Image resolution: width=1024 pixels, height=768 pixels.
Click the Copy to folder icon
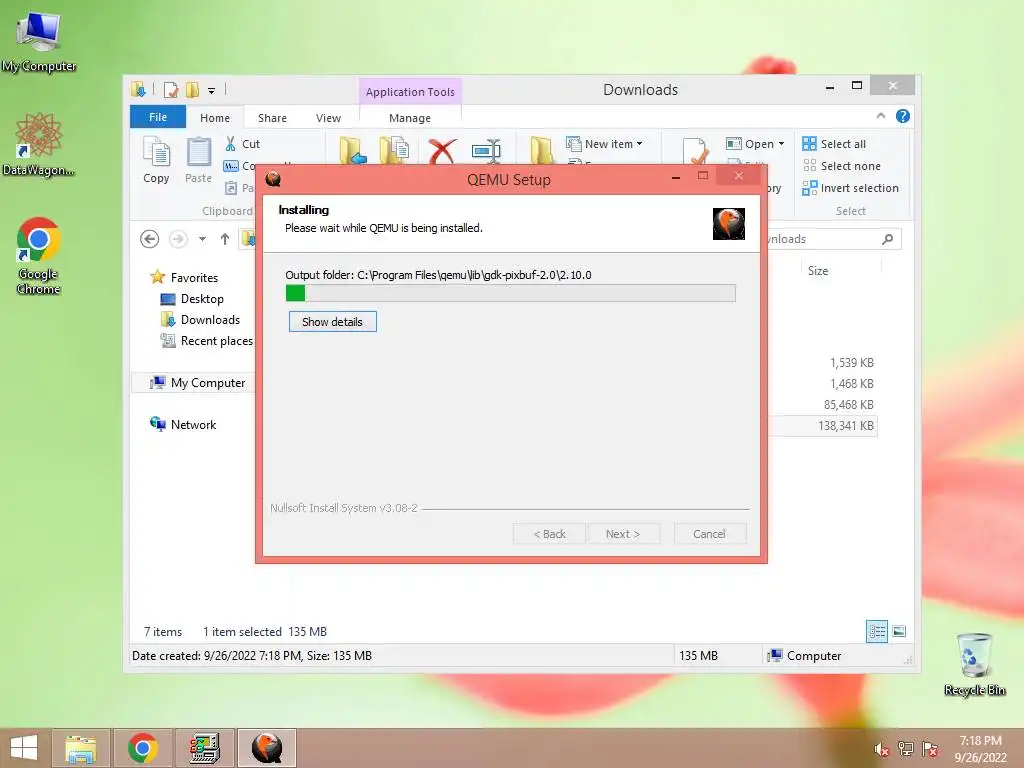pyautogui.click(x=394, y=150)
